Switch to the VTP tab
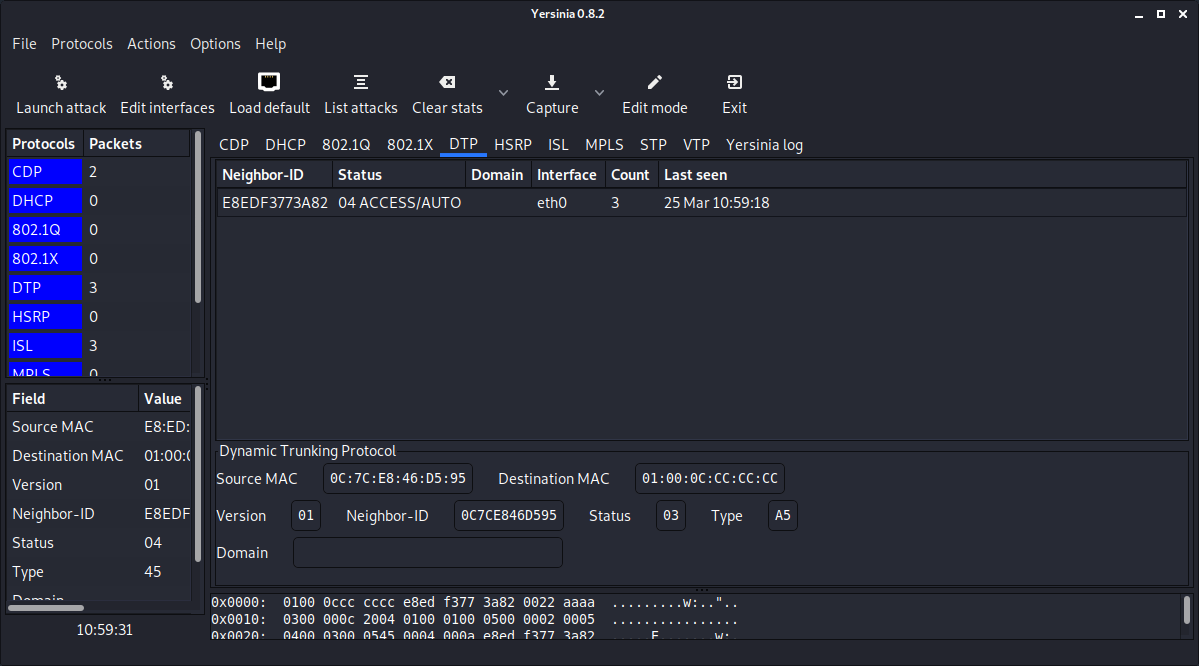 point(697,145)
